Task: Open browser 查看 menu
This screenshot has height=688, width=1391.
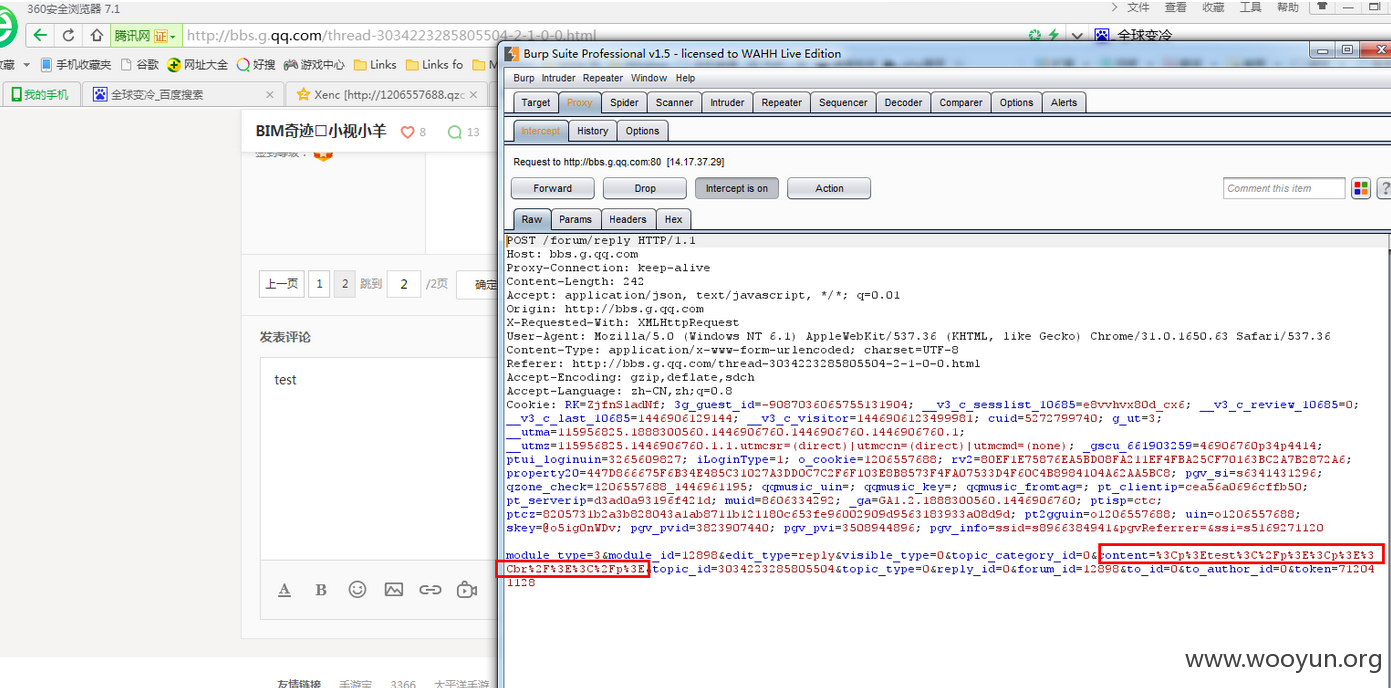Action: click(1175, 7)
